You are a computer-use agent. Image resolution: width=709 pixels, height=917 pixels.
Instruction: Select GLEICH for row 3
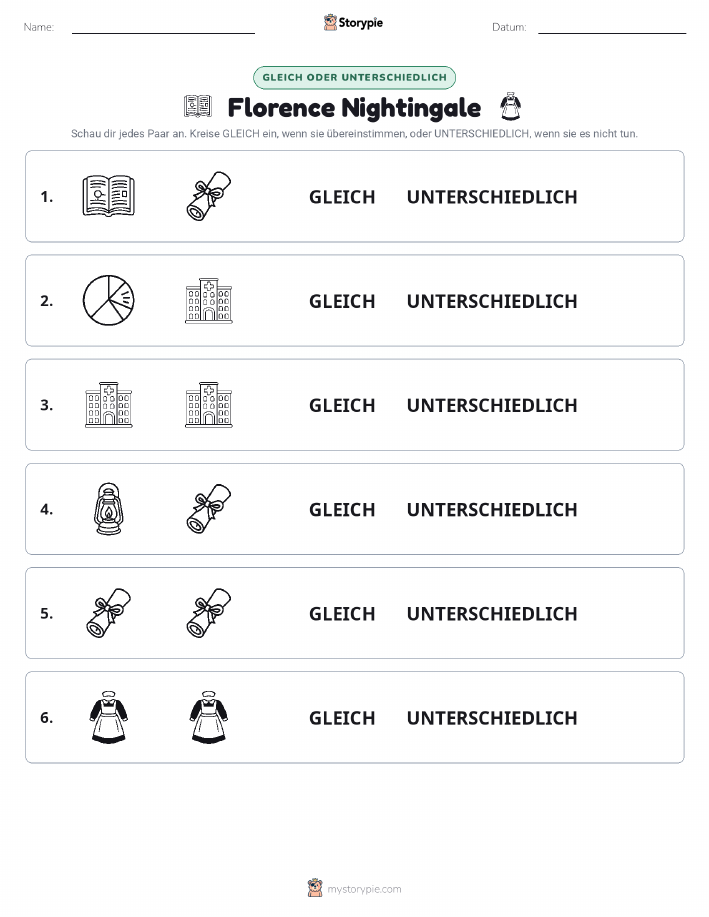click(342, 405)
